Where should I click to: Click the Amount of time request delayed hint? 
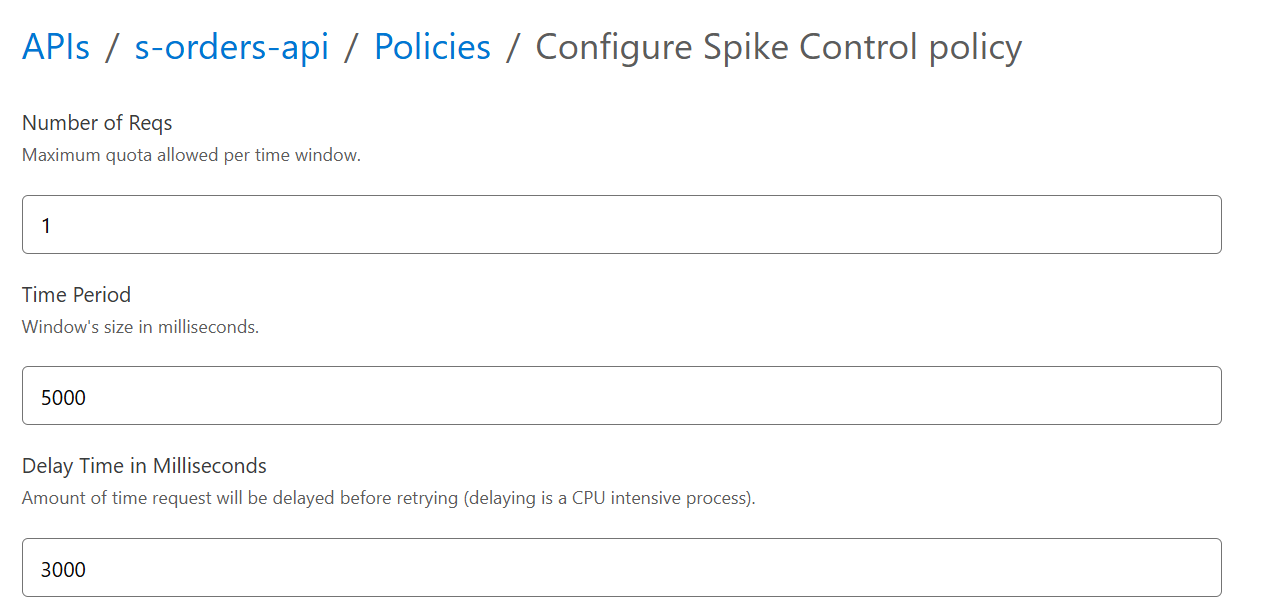tap(240, 498)
